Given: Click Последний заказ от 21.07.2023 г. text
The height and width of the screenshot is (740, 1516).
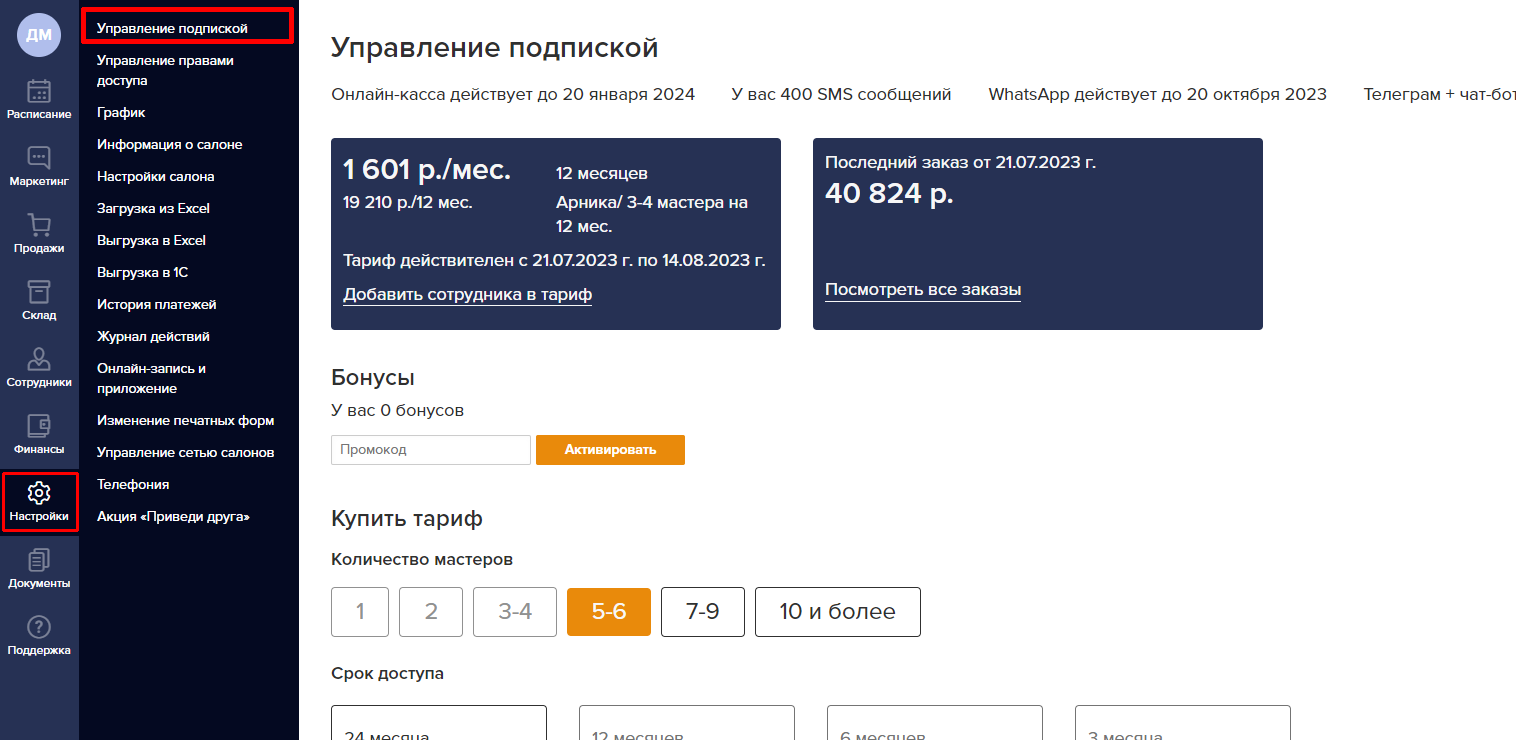Looking at the screenshot, I should click(x=960, y=162).
